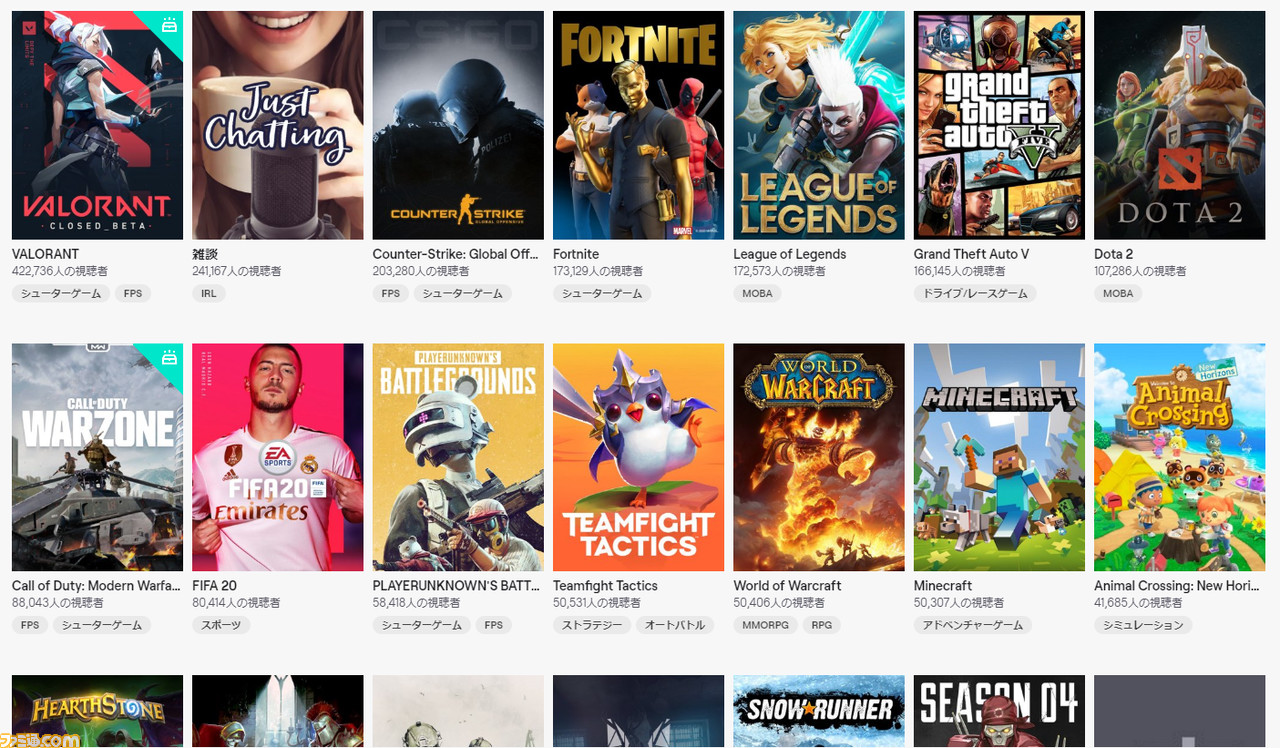The image size is (1280, 748).
Task: Click the シミュレーション tag
Action: point(1143,625)
